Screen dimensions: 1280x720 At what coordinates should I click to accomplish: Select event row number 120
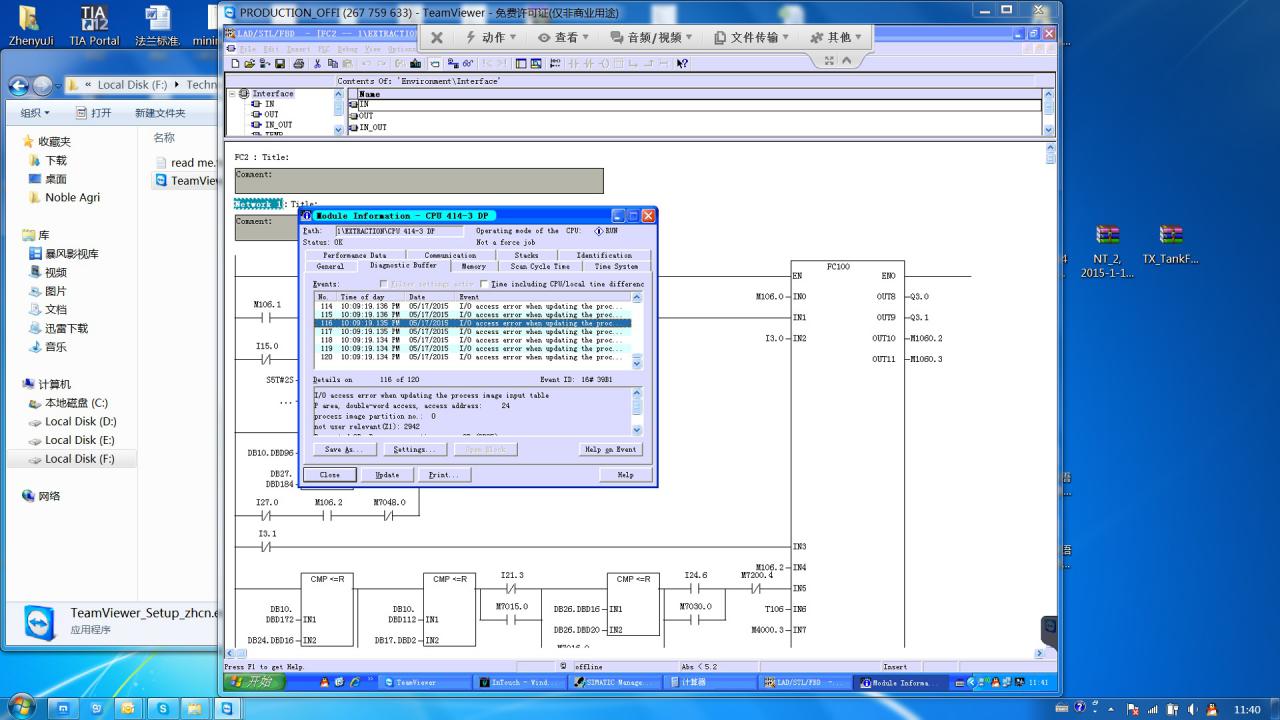[472, 357]
